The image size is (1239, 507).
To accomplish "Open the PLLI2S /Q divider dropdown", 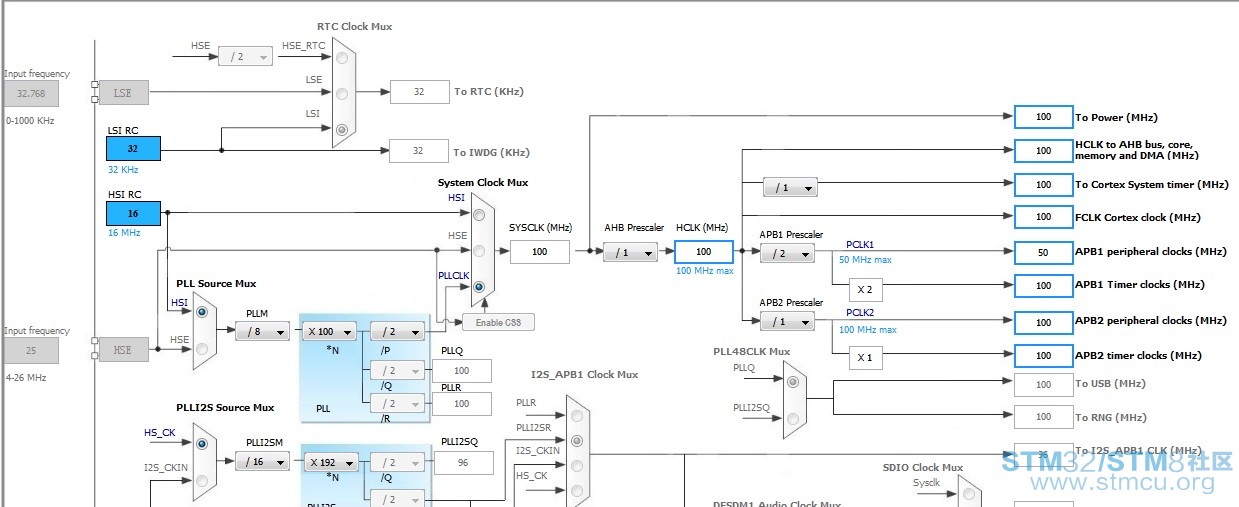I will 397,462.
